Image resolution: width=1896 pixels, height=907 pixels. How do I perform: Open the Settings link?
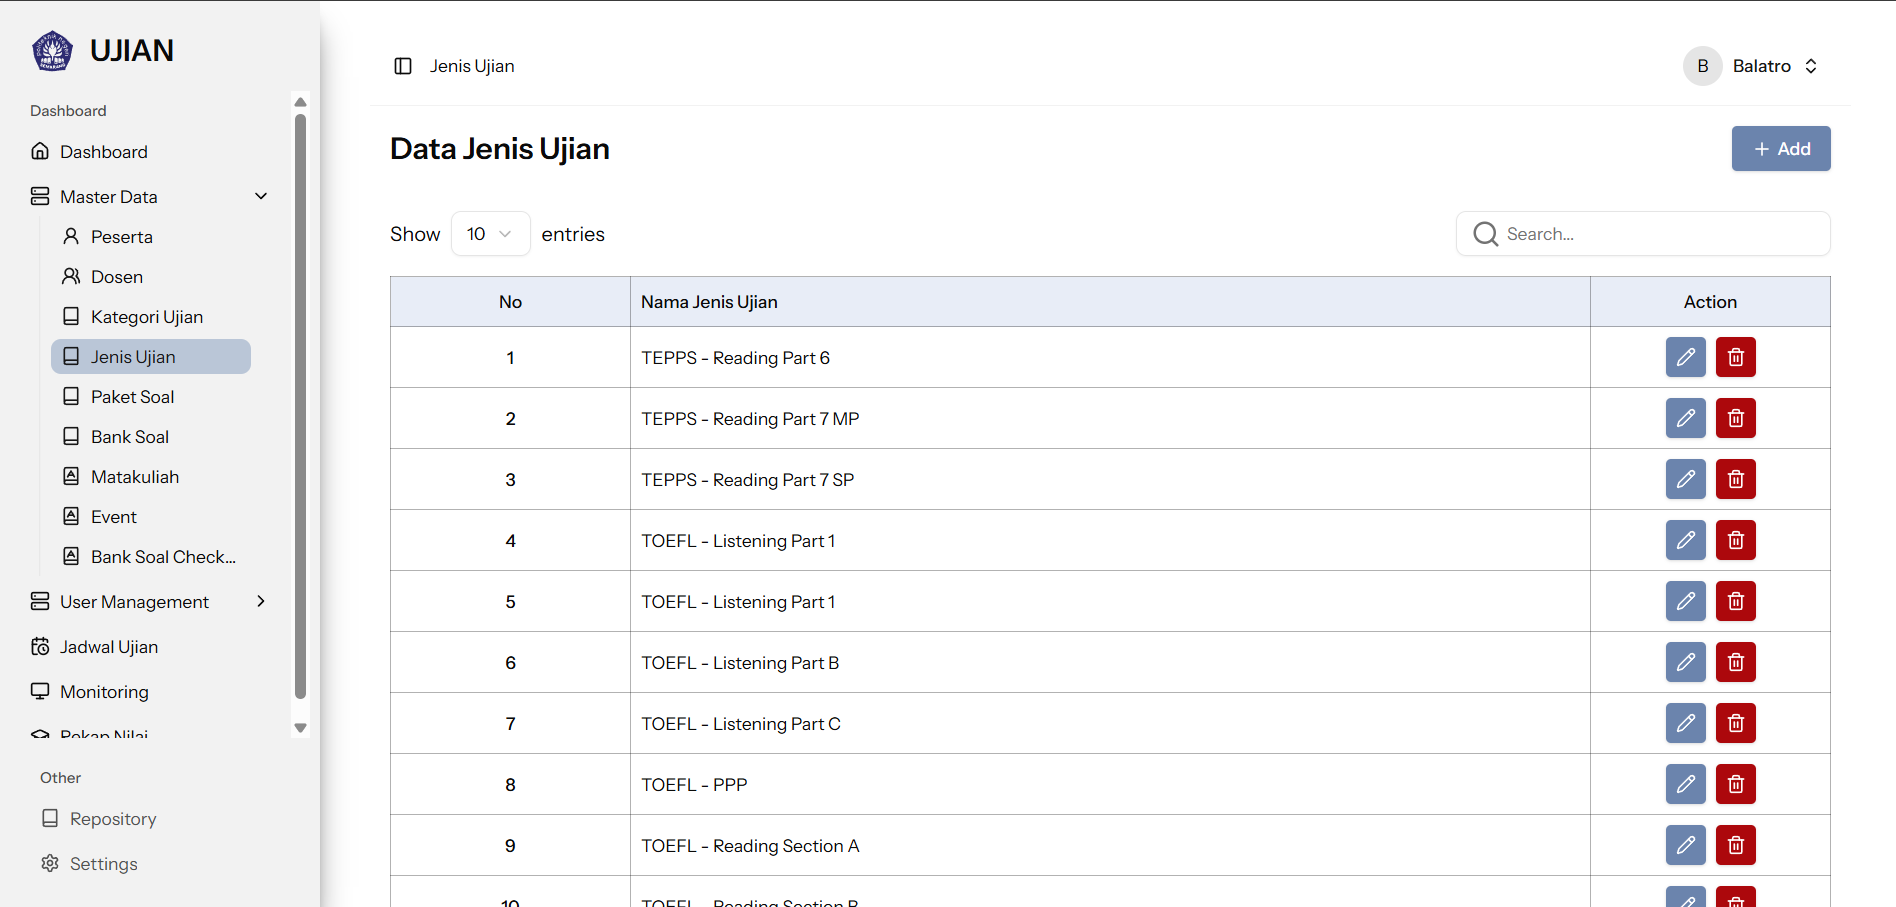click(x=103, y=864)
